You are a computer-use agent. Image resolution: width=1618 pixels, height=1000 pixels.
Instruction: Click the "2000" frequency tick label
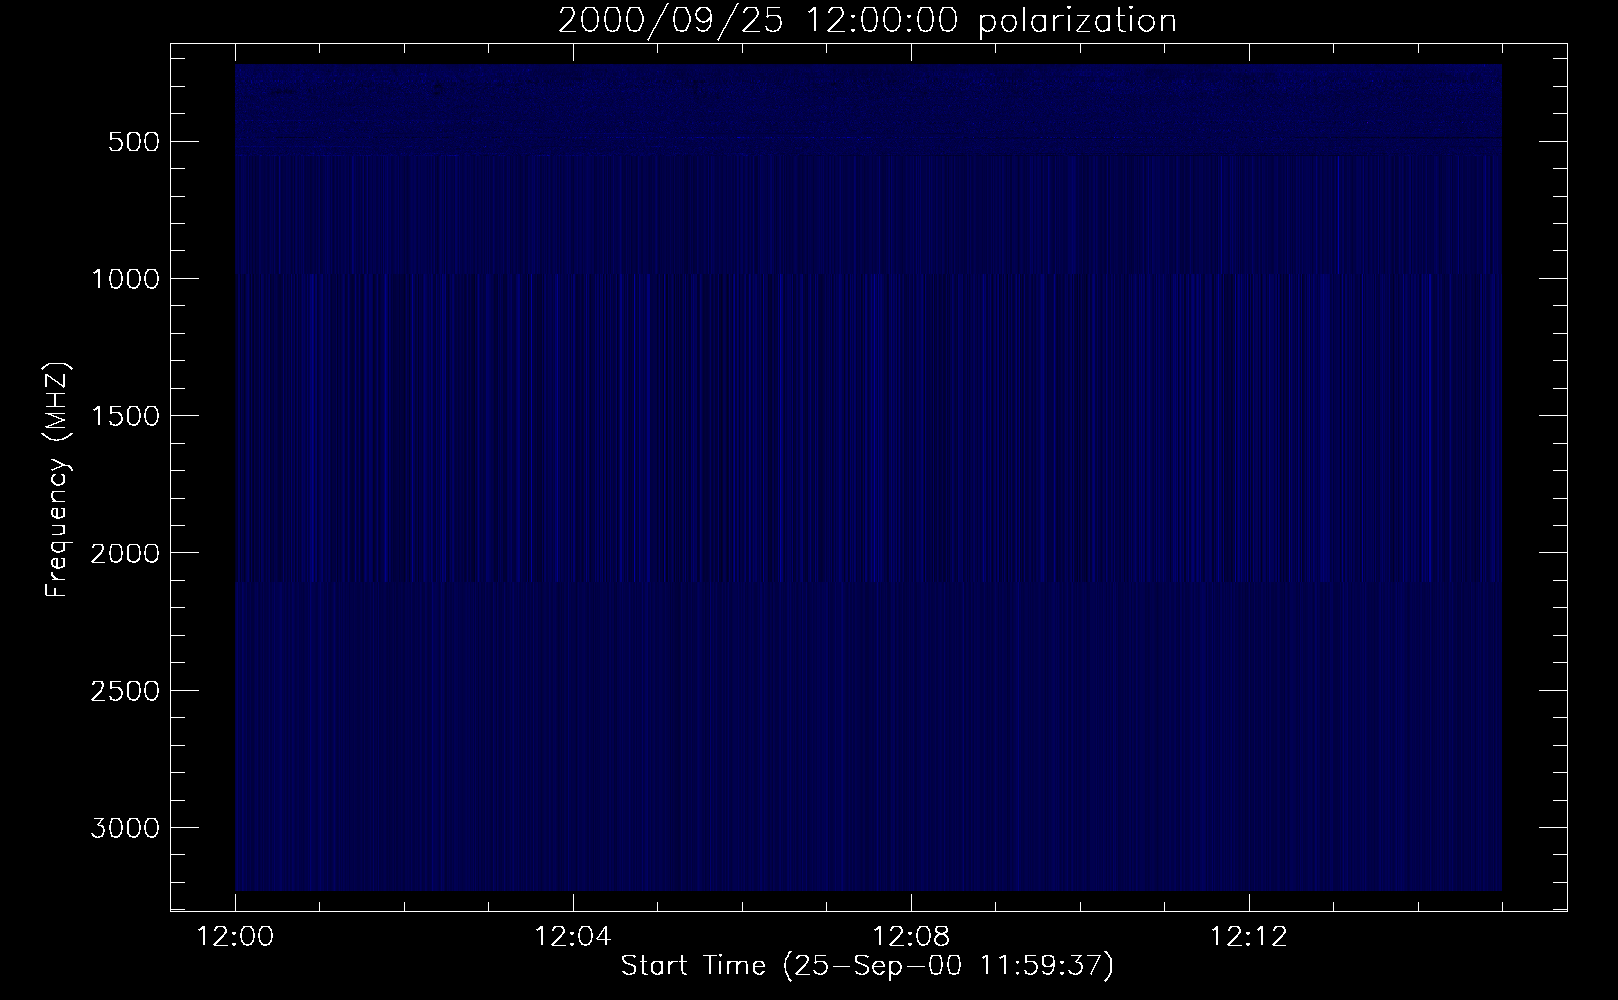126,553
